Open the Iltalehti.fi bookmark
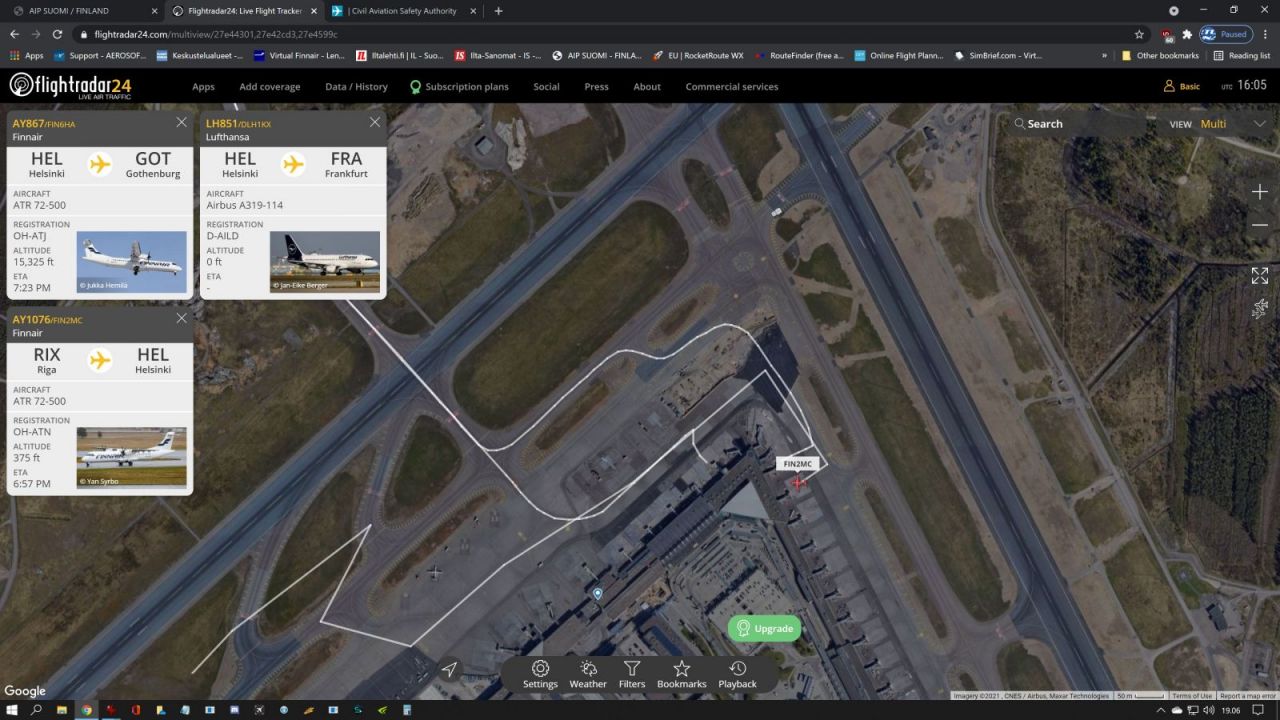This screenshot has height=720, width=1280. pos(400,56)
